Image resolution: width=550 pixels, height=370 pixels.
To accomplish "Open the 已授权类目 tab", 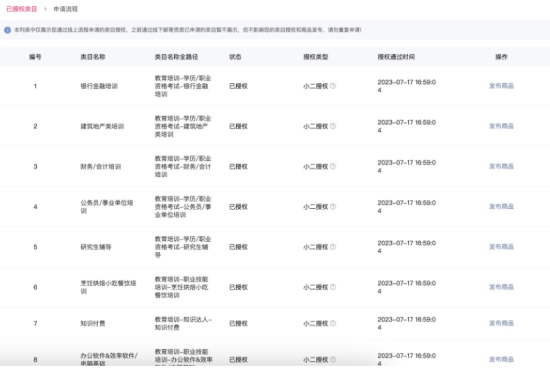I will pyautogui.click(x=22, y=9).
